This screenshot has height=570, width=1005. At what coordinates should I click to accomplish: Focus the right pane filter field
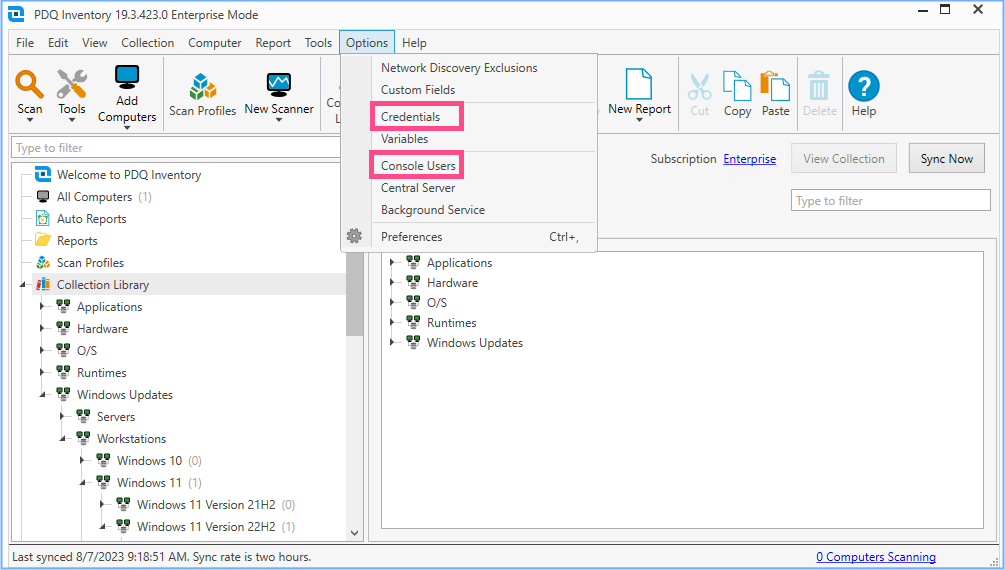pos(890,200)
